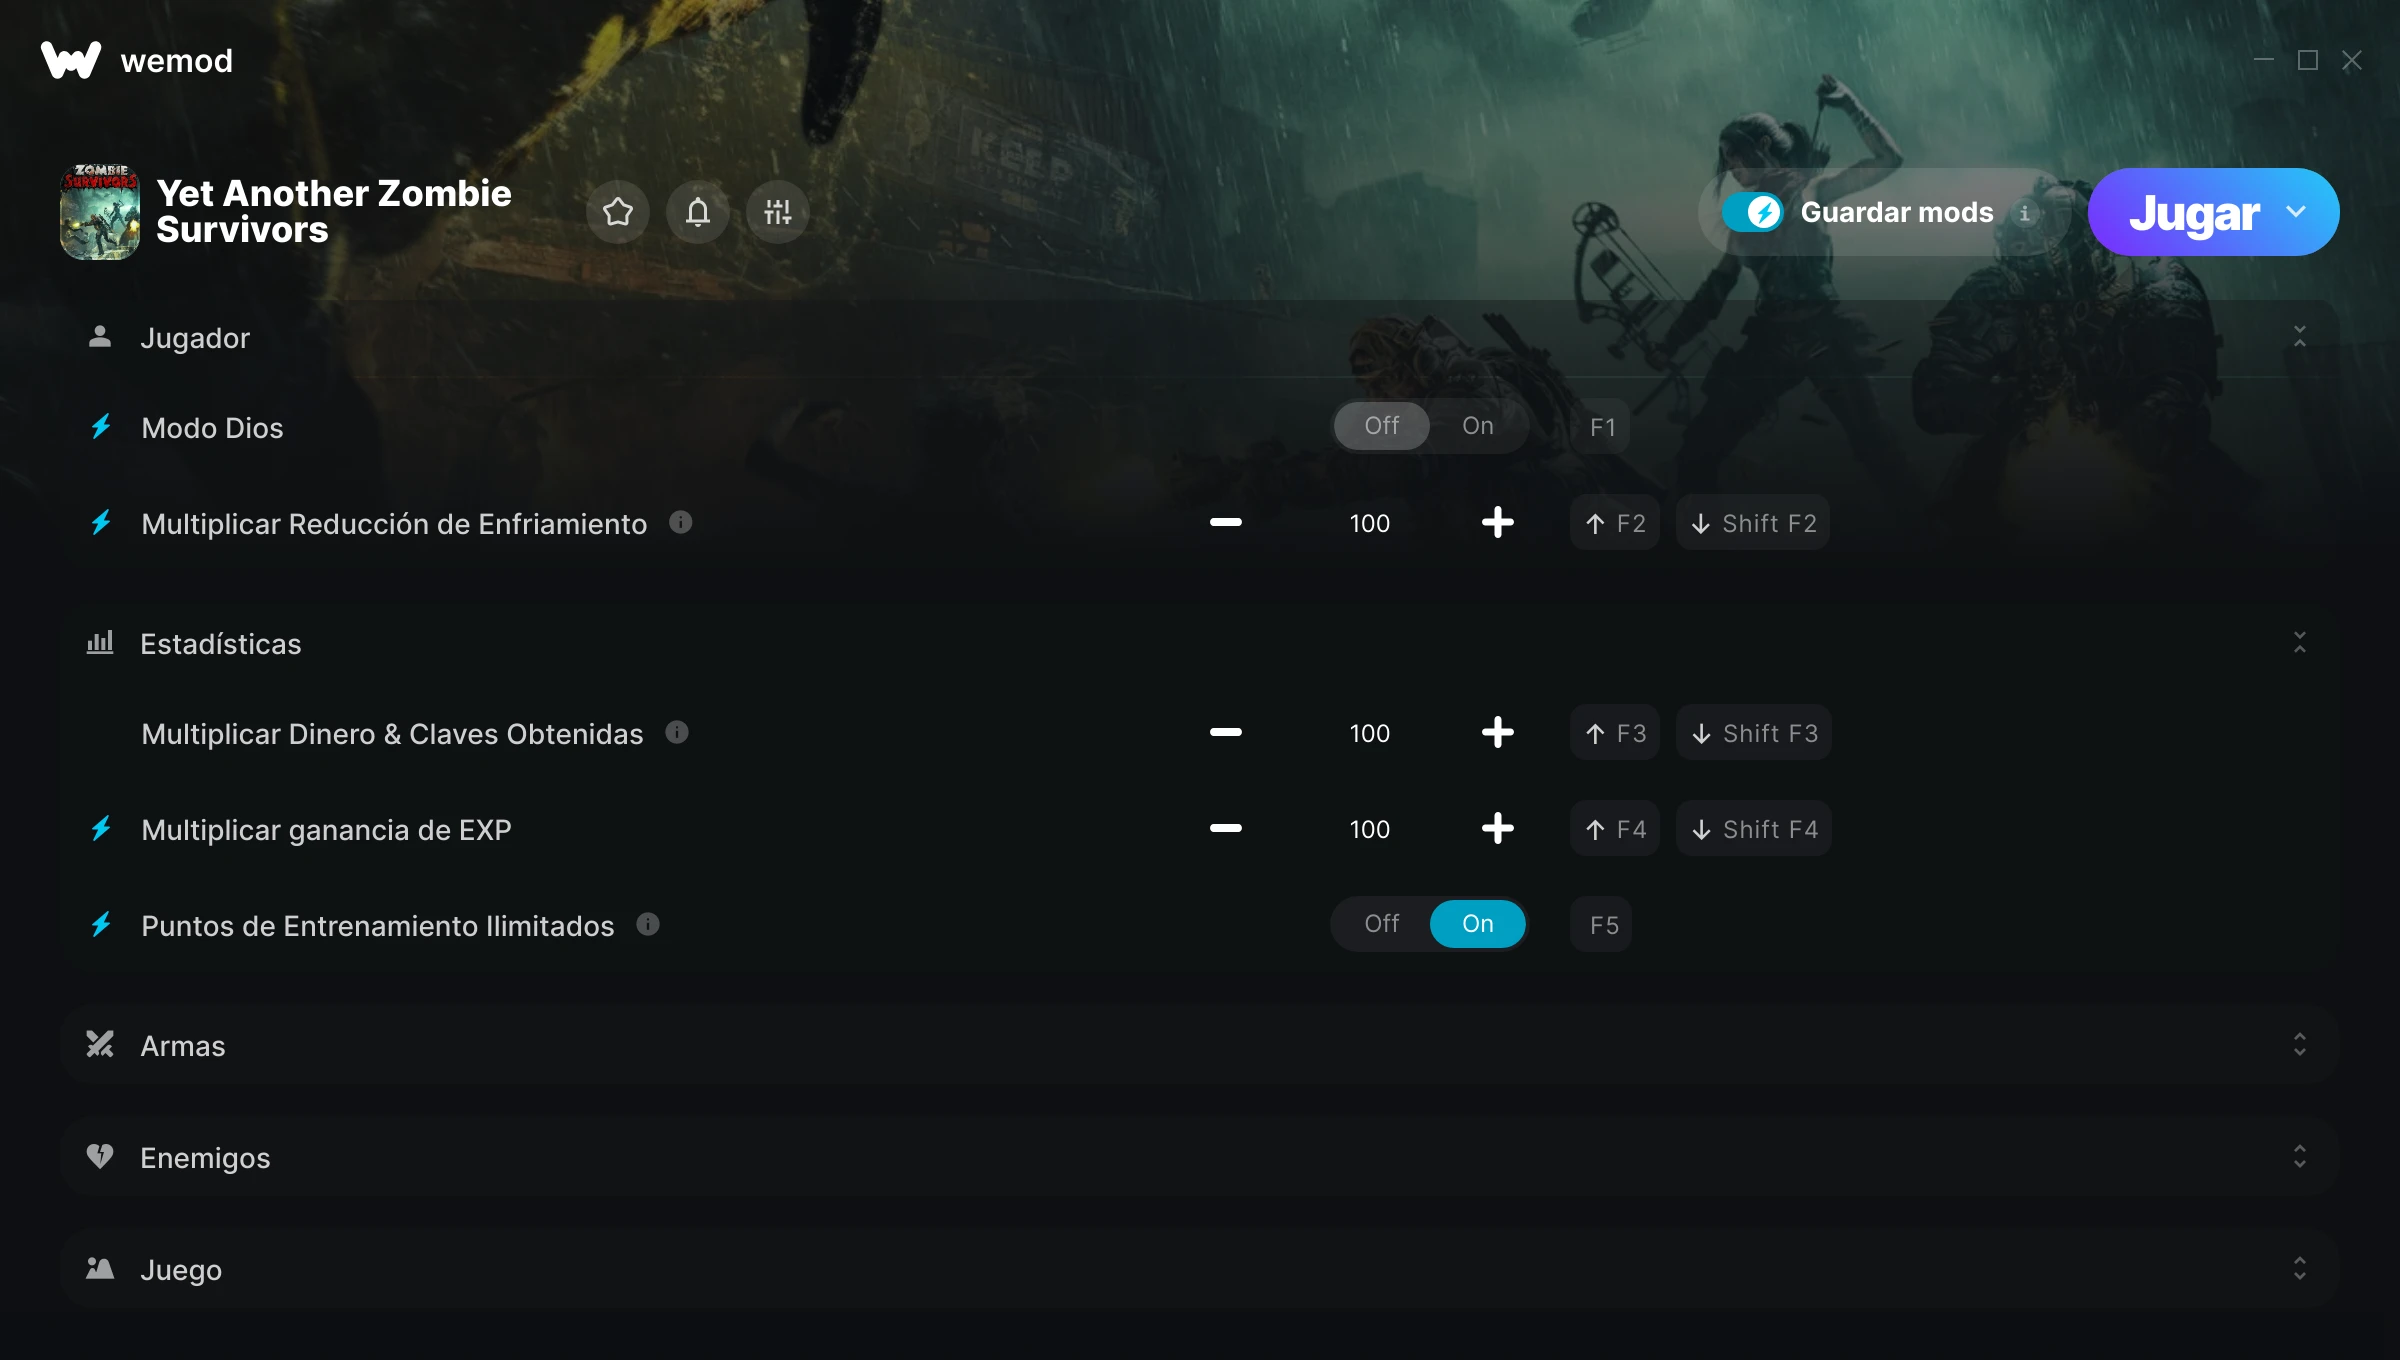Show info for Multiplicar Dinero & Claves Obtenidas

click(x=677, y=732)
